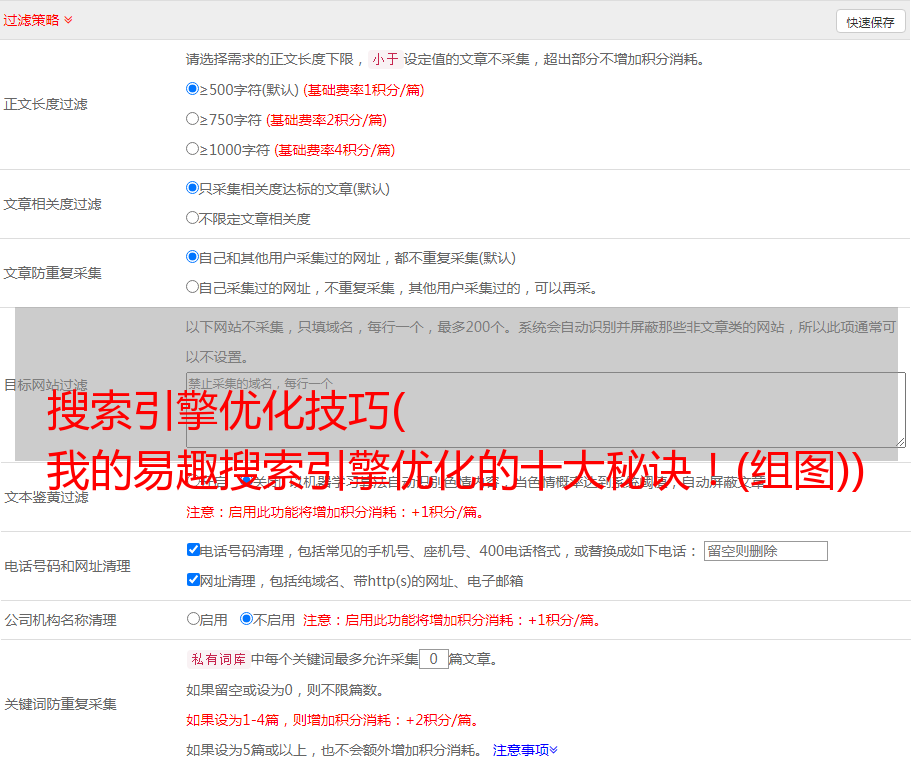Image resolution: width=912 pixels, height=768 pixels.
Task: Click the 私有词库 tag label
Action: coord(219,659)
